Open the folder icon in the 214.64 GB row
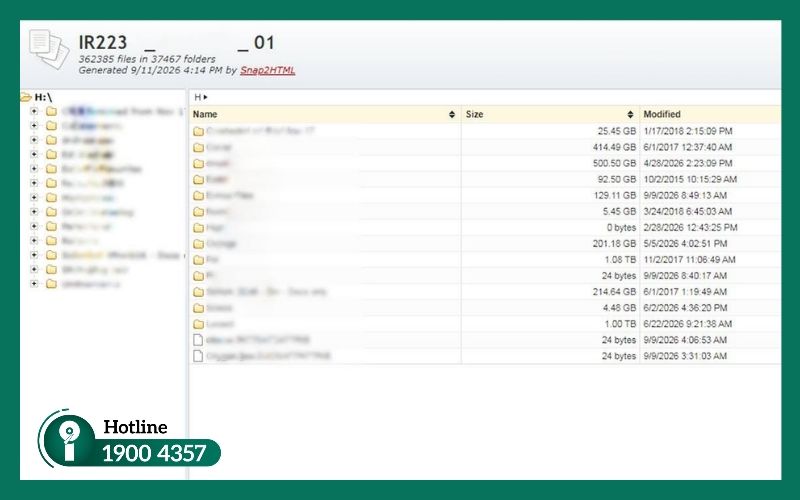800x500 pixels. (x=198, y=292)
